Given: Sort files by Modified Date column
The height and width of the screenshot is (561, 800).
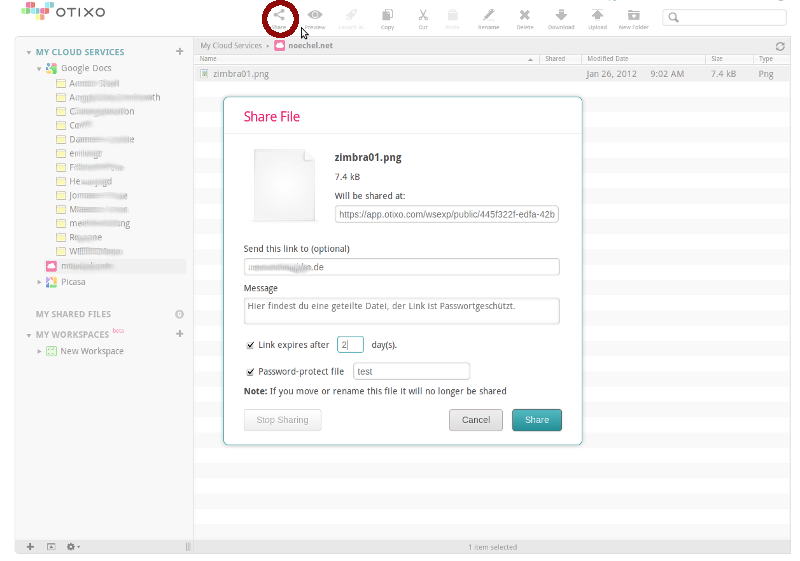Looking at the screenshot, I should 608,59.
